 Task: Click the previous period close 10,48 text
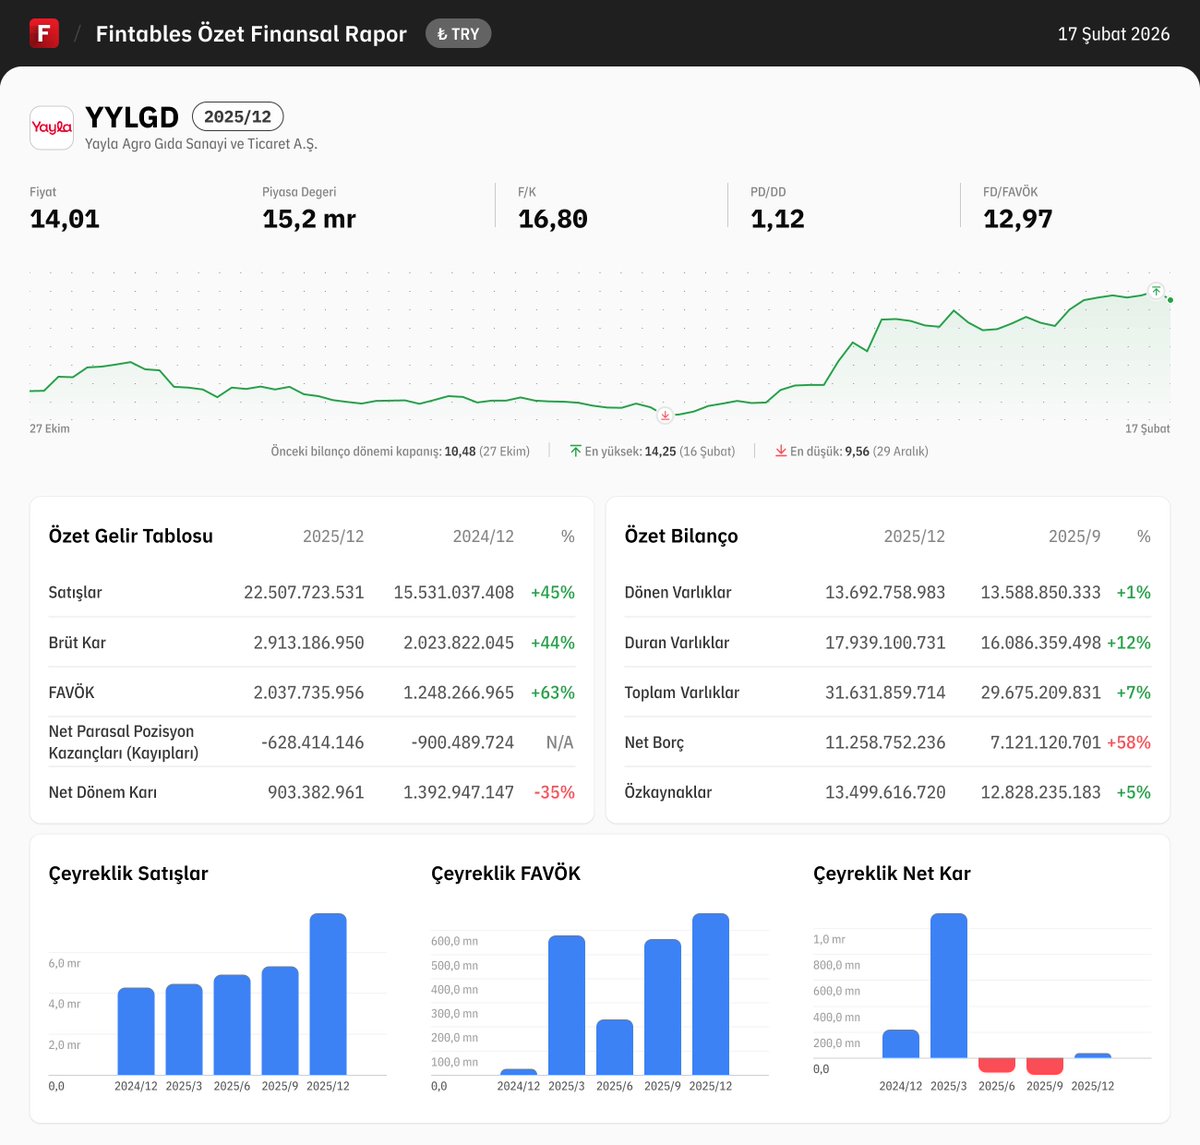(400, 451)
